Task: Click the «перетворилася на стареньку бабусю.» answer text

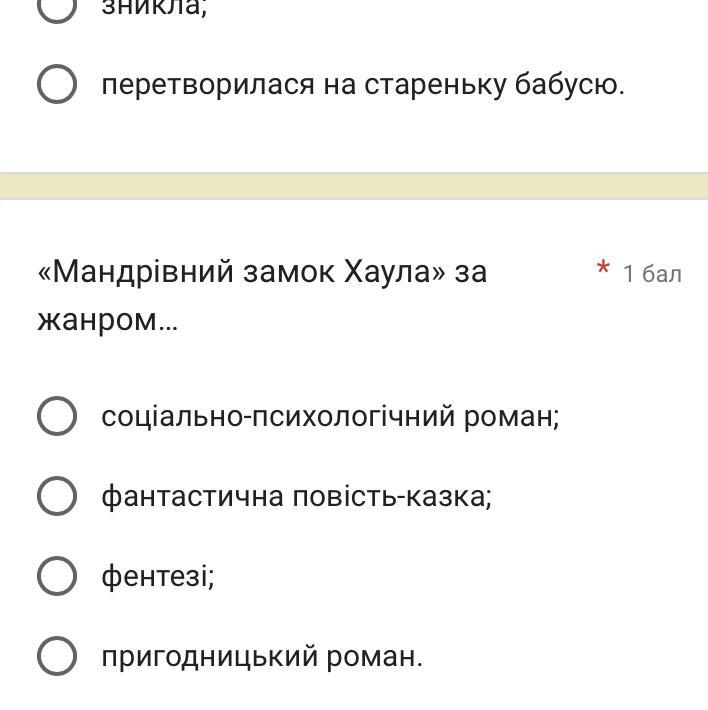Action: tap(362, 85)
